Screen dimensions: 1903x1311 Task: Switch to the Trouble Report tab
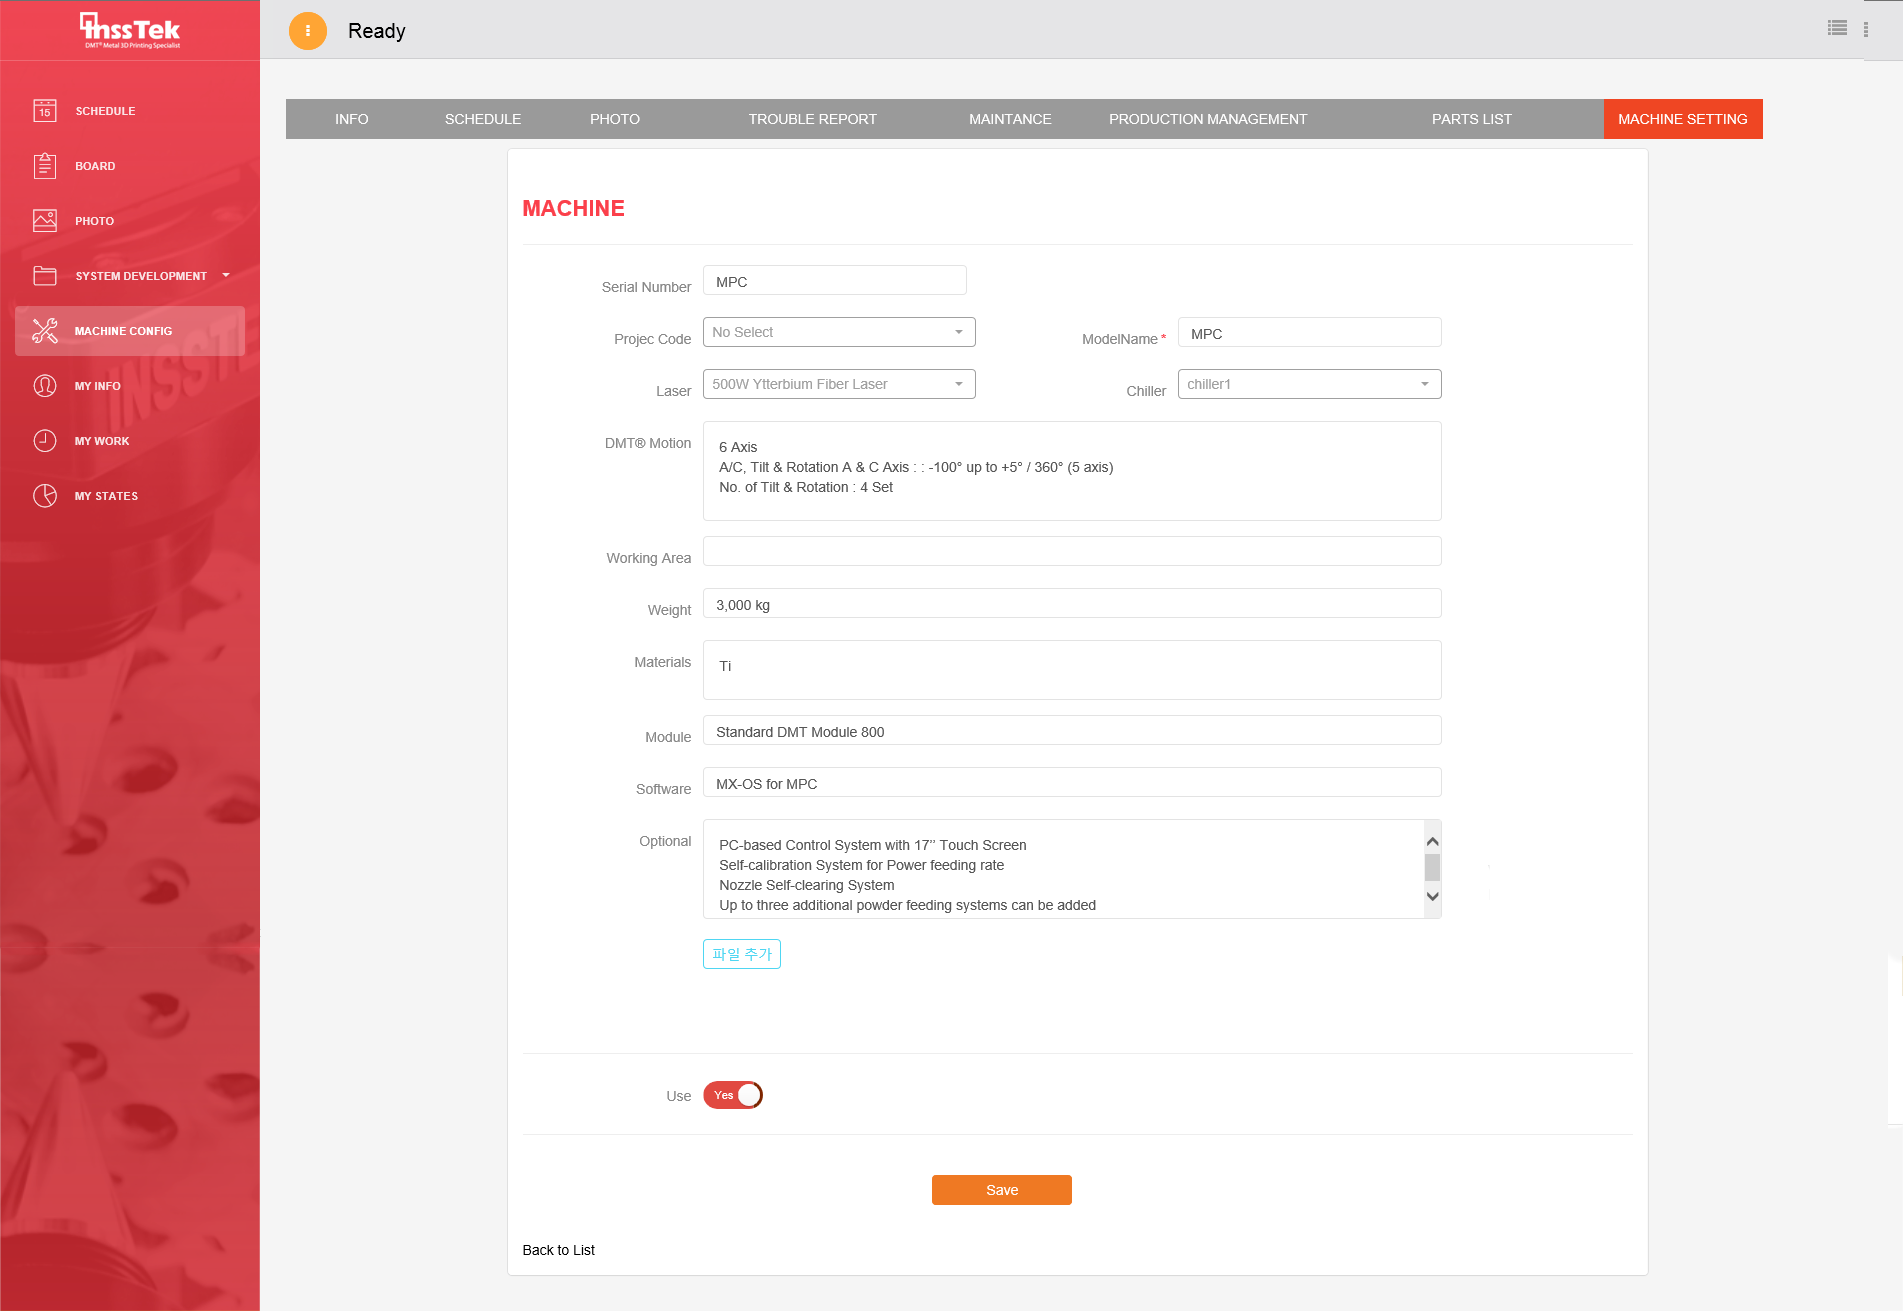(812, 119)
